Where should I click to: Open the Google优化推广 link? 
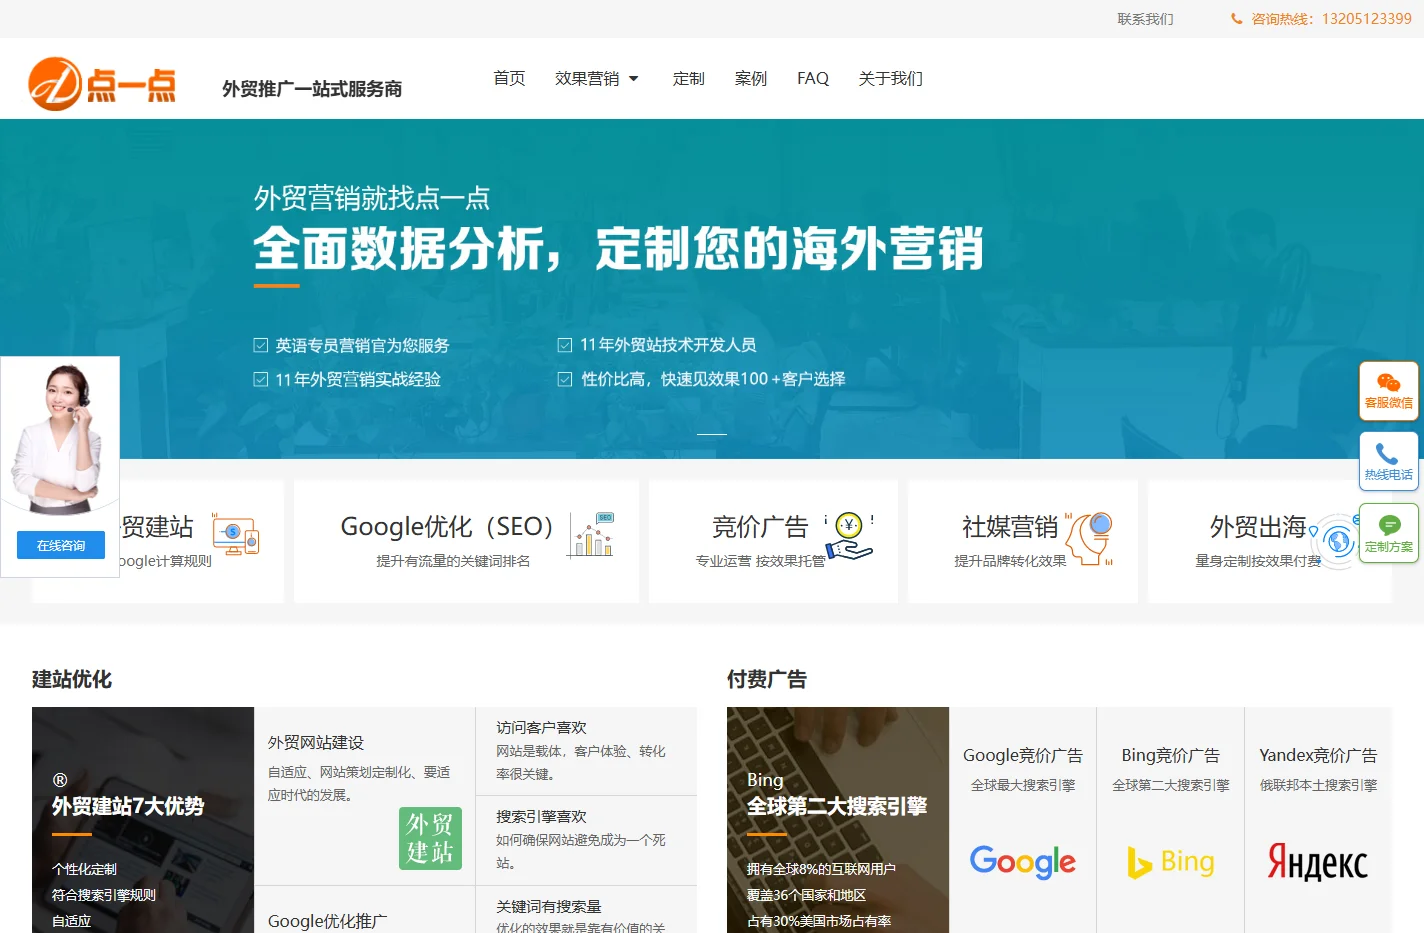pyautogui.click(x=327, y=921)
